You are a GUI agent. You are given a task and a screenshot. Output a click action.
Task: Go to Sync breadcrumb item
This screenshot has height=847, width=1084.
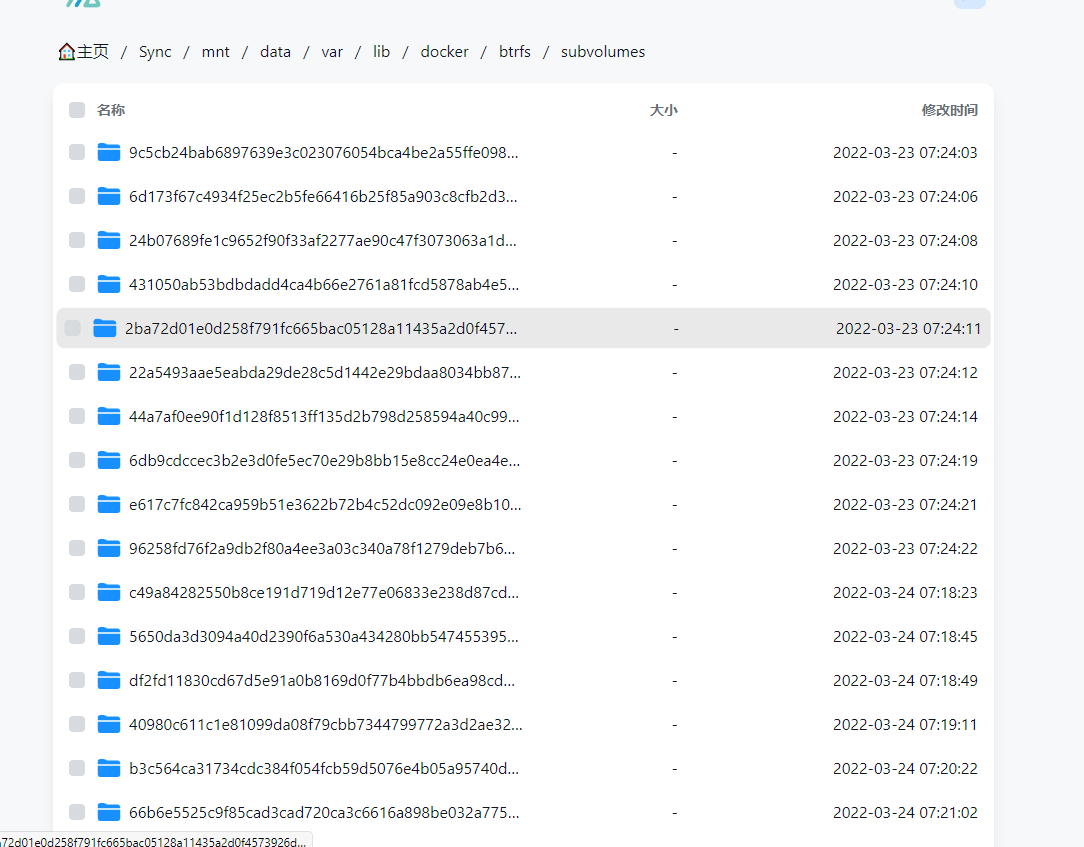click(155, 52)
